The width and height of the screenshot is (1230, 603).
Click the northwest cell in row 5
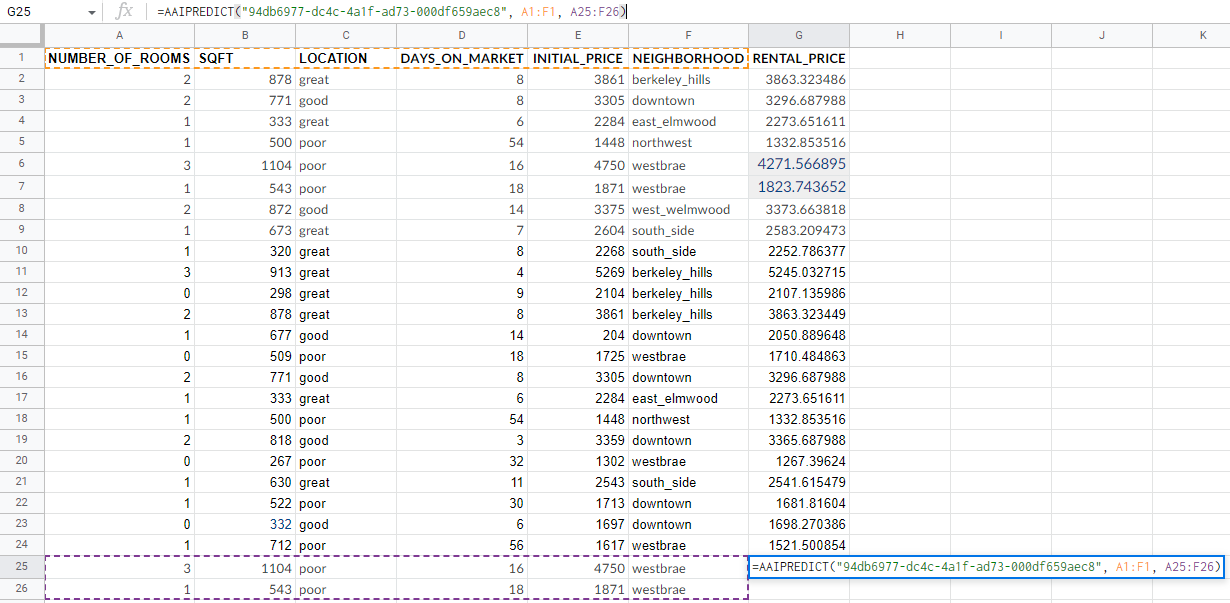coord(688,142)
